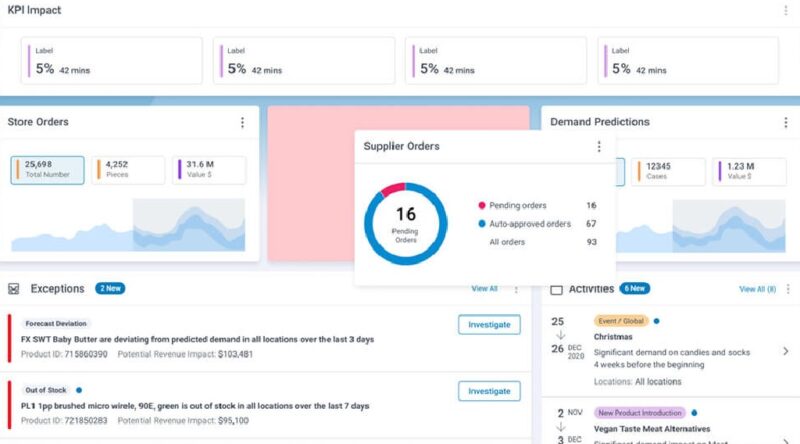The image size is (800, 444).
Task: Open KPI Impact three-dot menu
Action: point(785,11)
